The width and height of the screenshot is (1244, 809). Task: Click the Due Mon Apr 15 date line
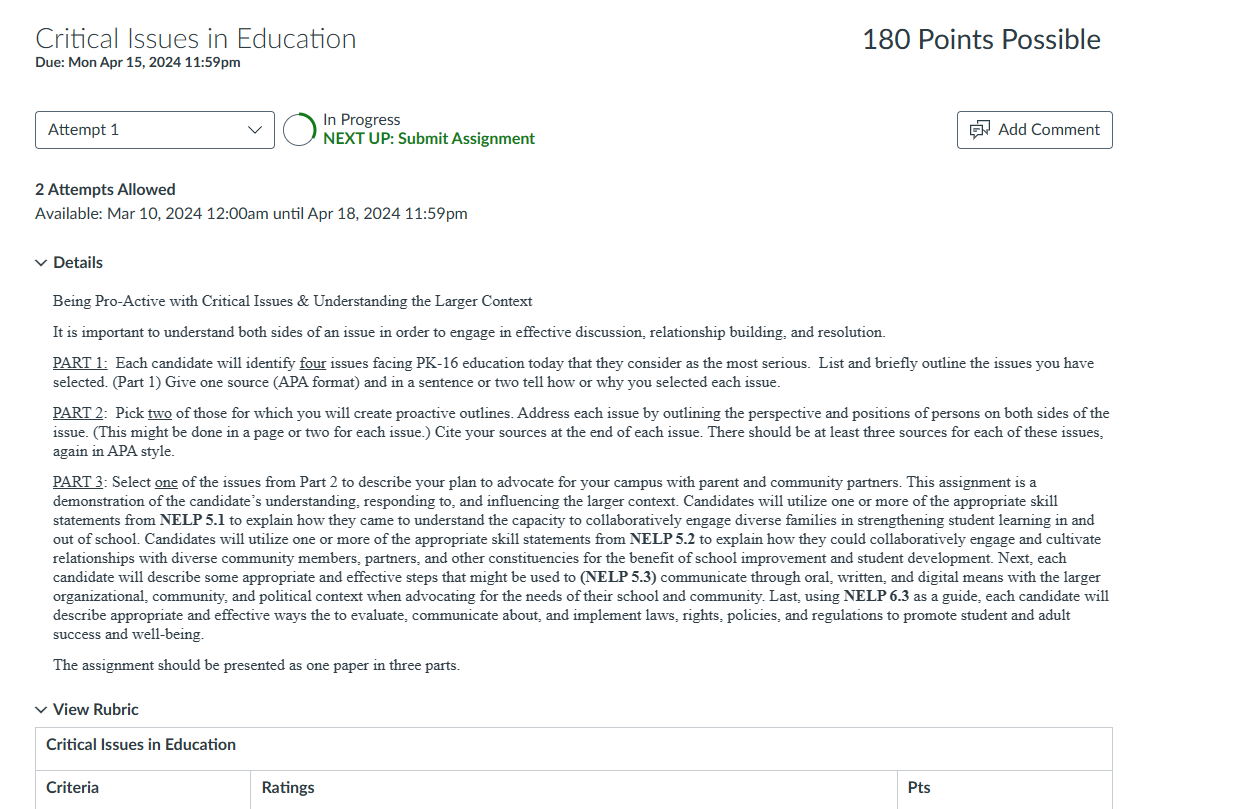pyautogui.click(x=138, y=63)
